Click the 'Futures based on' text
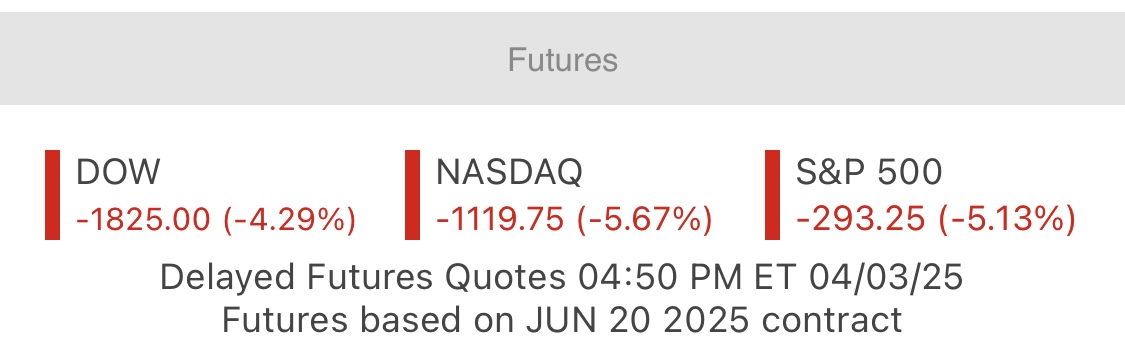 click(x=367, y=320)
